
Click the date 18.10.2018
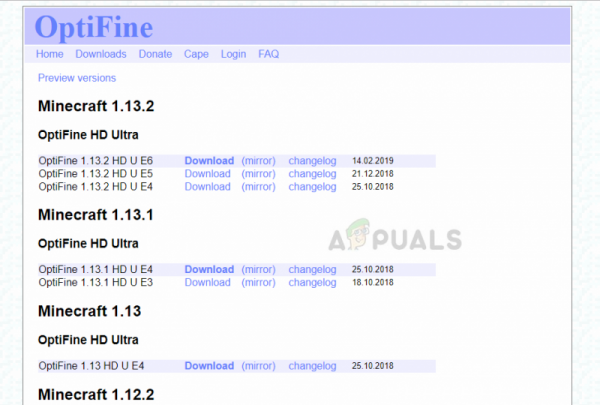pyautogui.click(x=373, y=283)
